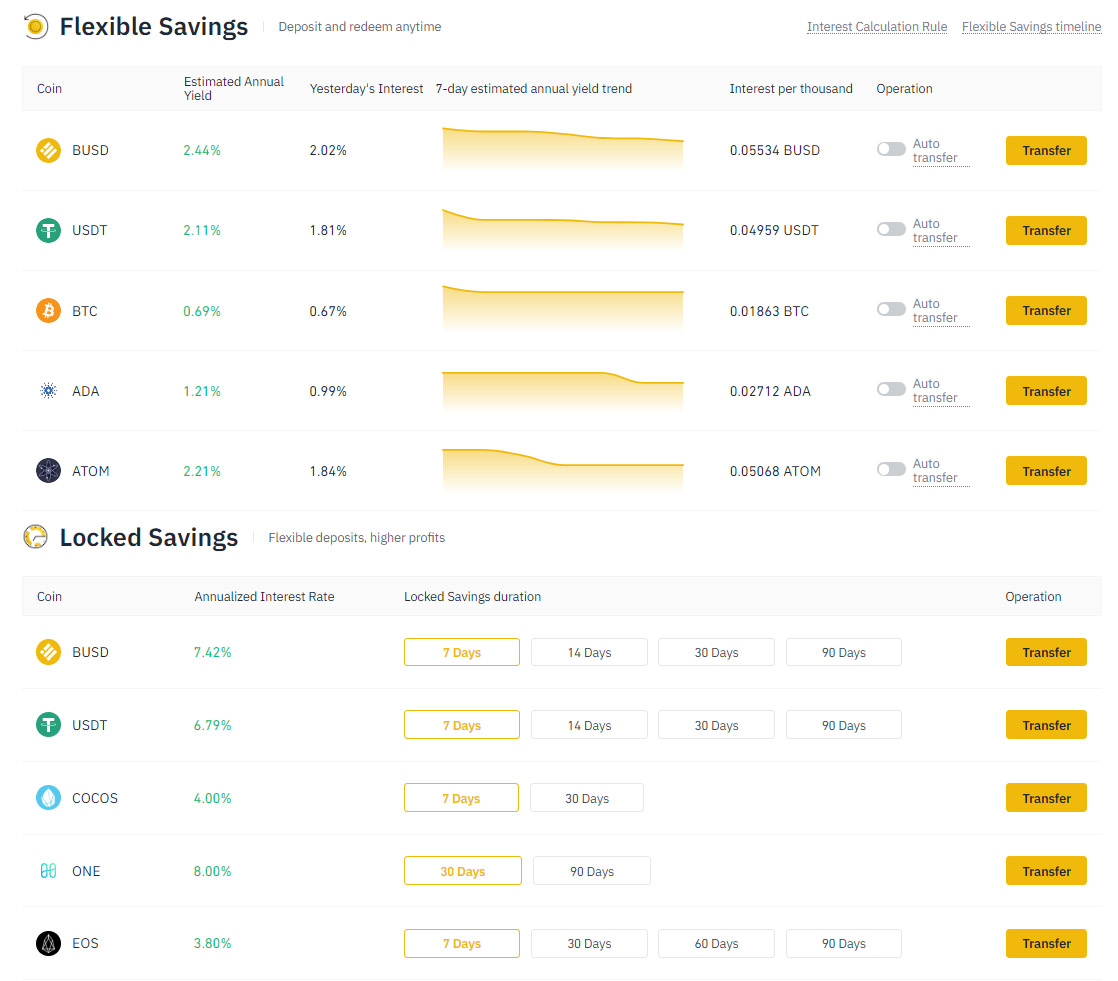The height and width of the screenshot is (981, 1118).
Task: Click Transfer for flexible BUSD
Action: [1046, 150]
